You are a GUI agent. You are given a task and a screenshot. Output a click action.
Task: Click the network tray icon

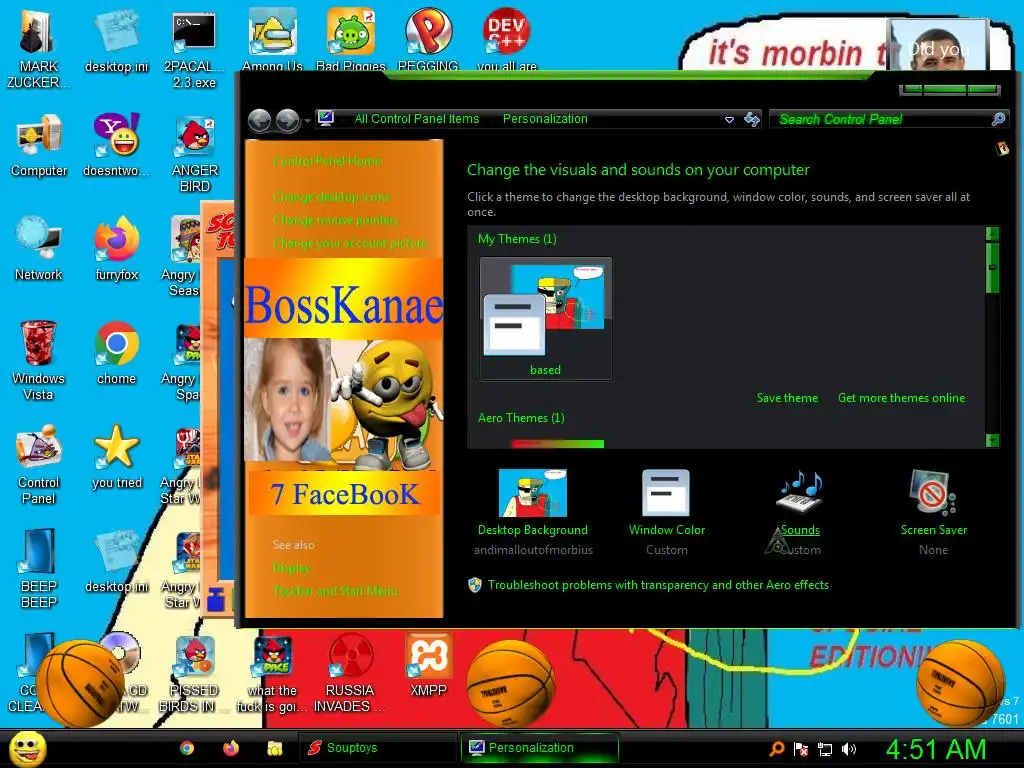825,749
